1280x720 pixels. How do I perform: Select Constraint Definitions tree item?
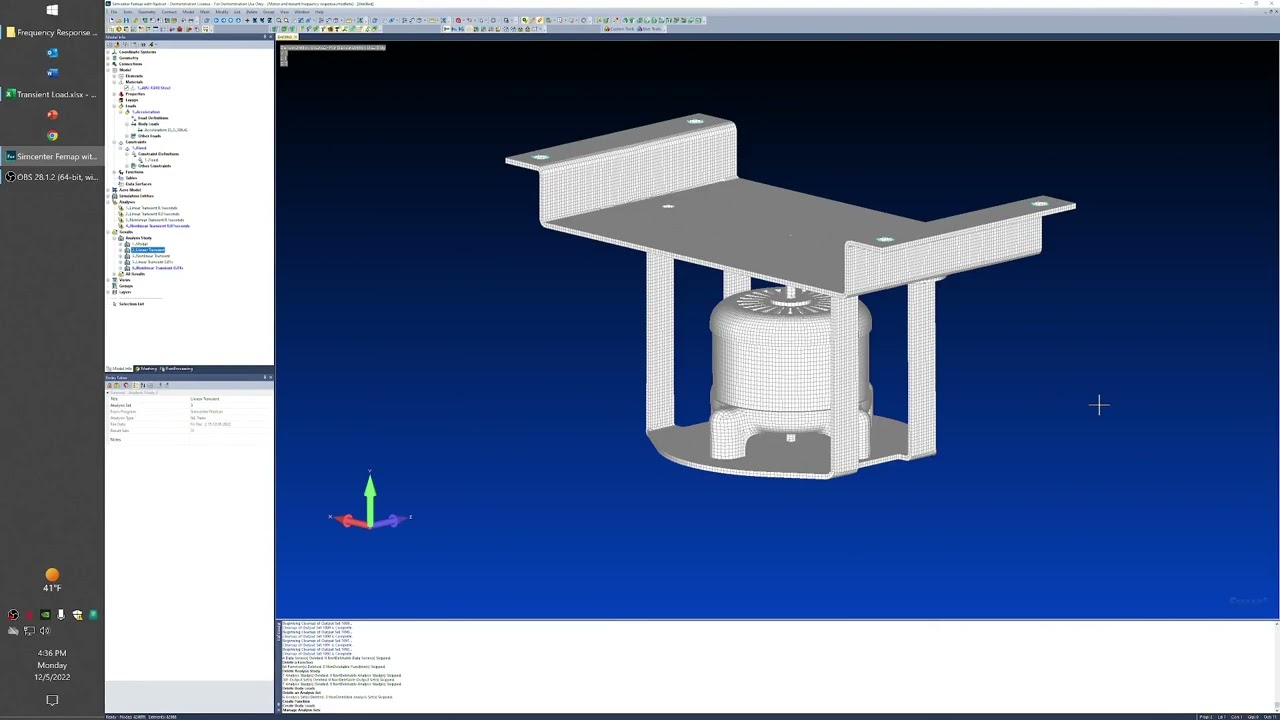pyautogui.click(x=158, y=154)
